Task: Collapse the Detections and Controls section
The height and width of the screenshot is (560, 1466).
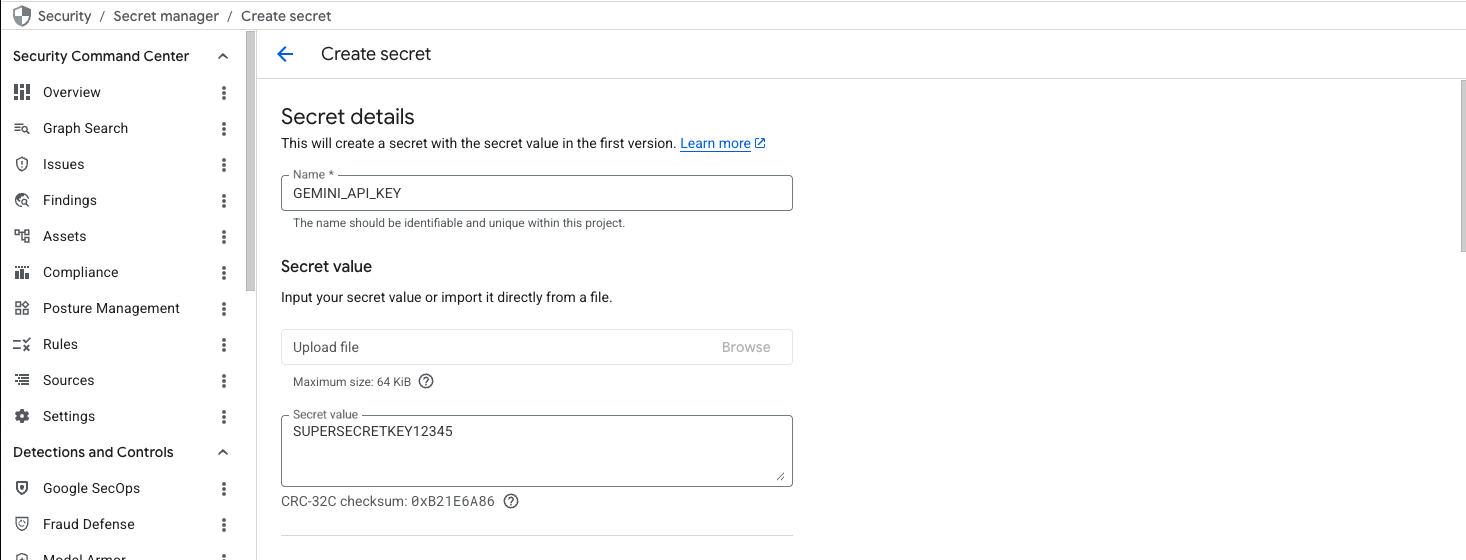Action: (x=222, y=452)
